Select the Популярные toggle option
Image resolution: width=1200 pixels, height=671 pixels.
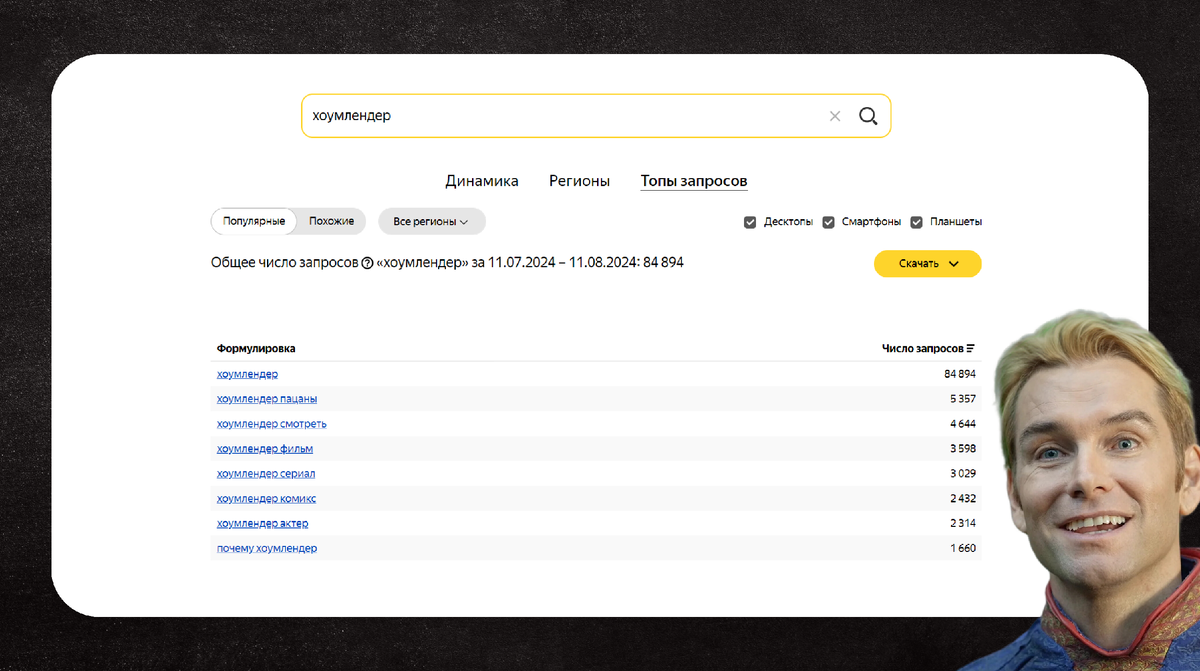click(x=254, y=221)
